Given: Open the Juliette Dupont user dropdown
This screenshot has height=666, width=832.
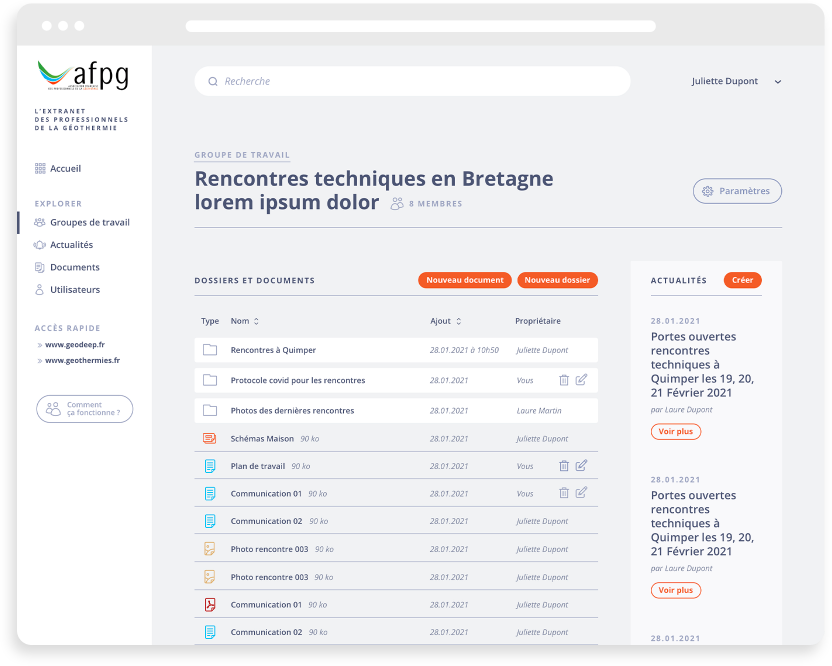Looking at the screenshot, I should (736, 81).
